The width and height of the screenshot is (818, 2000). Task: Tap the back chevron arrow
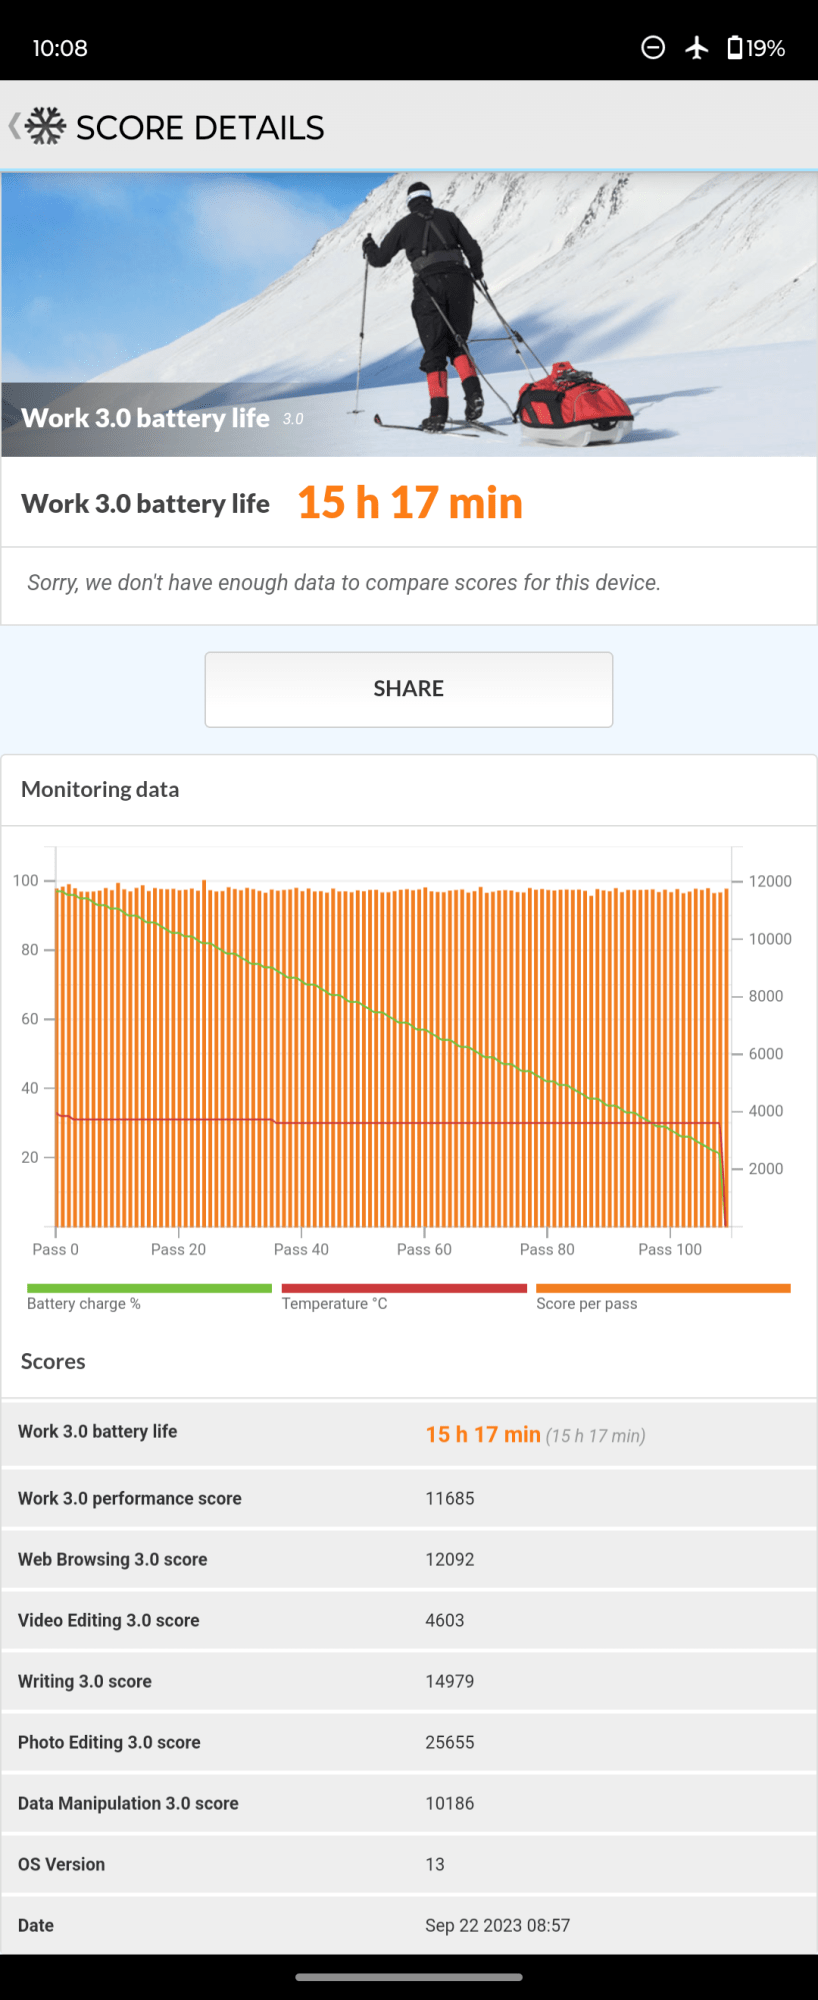[x=14, y=127]
